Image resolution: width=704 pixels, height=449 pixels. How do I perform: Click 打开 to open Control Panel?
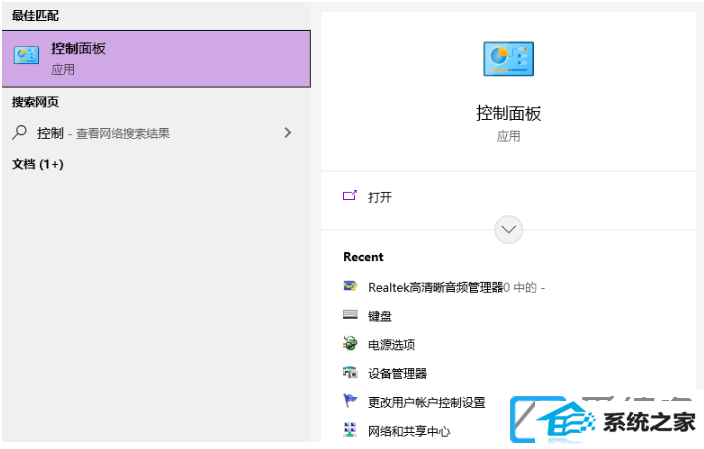click(x=380, y=197)
